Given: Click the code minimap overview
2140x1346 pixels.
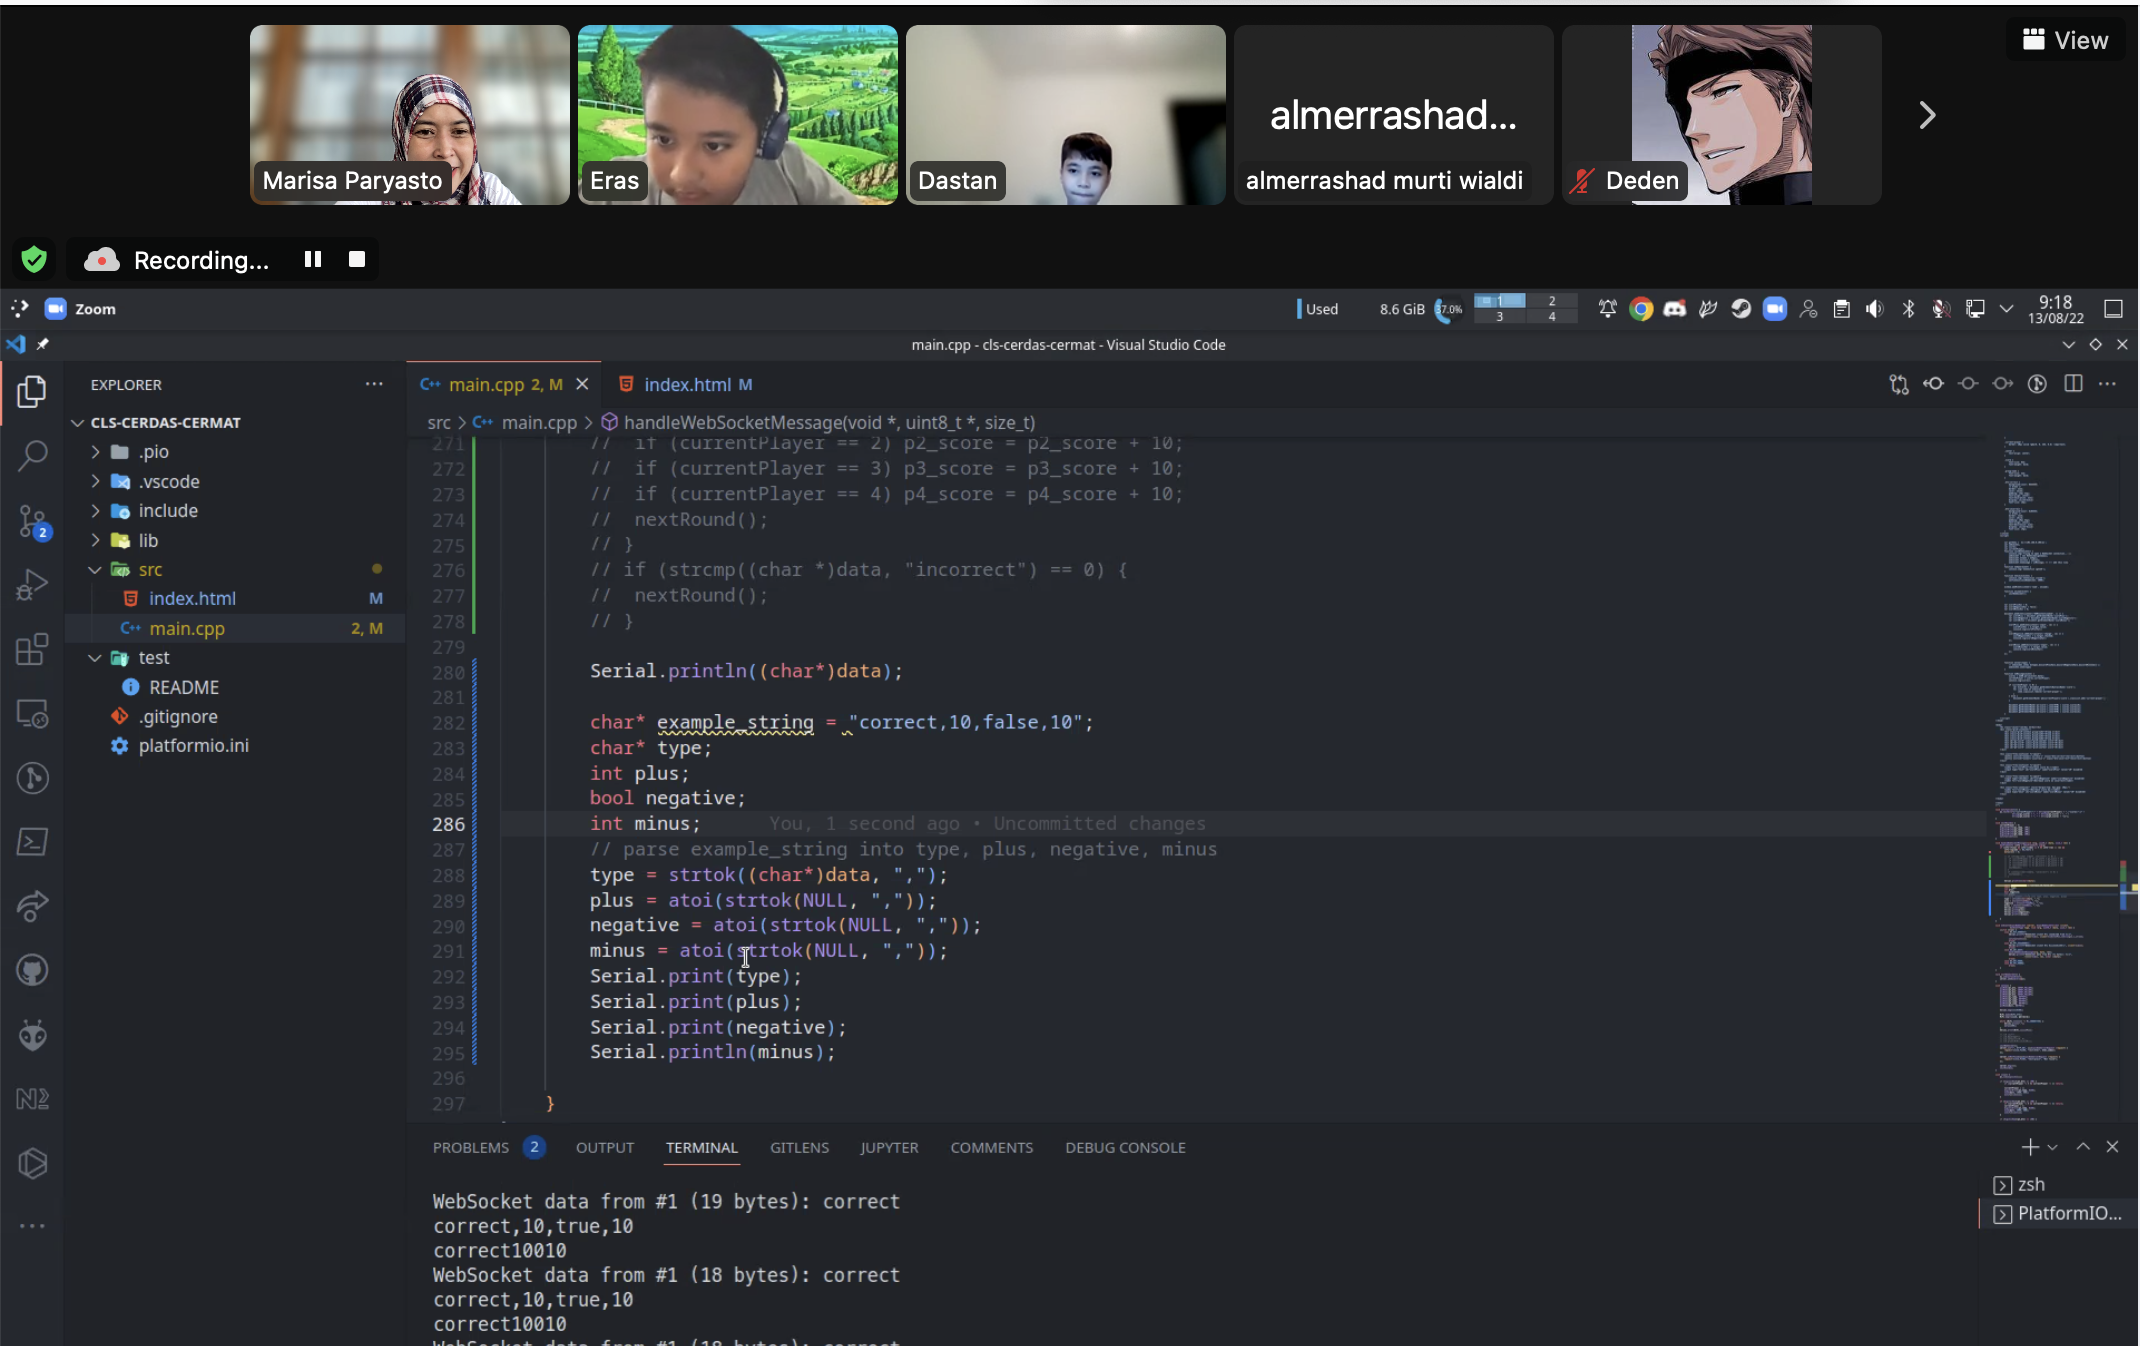Looking at the screenshot, I should pyautogui.click(x=2050, y=780).
